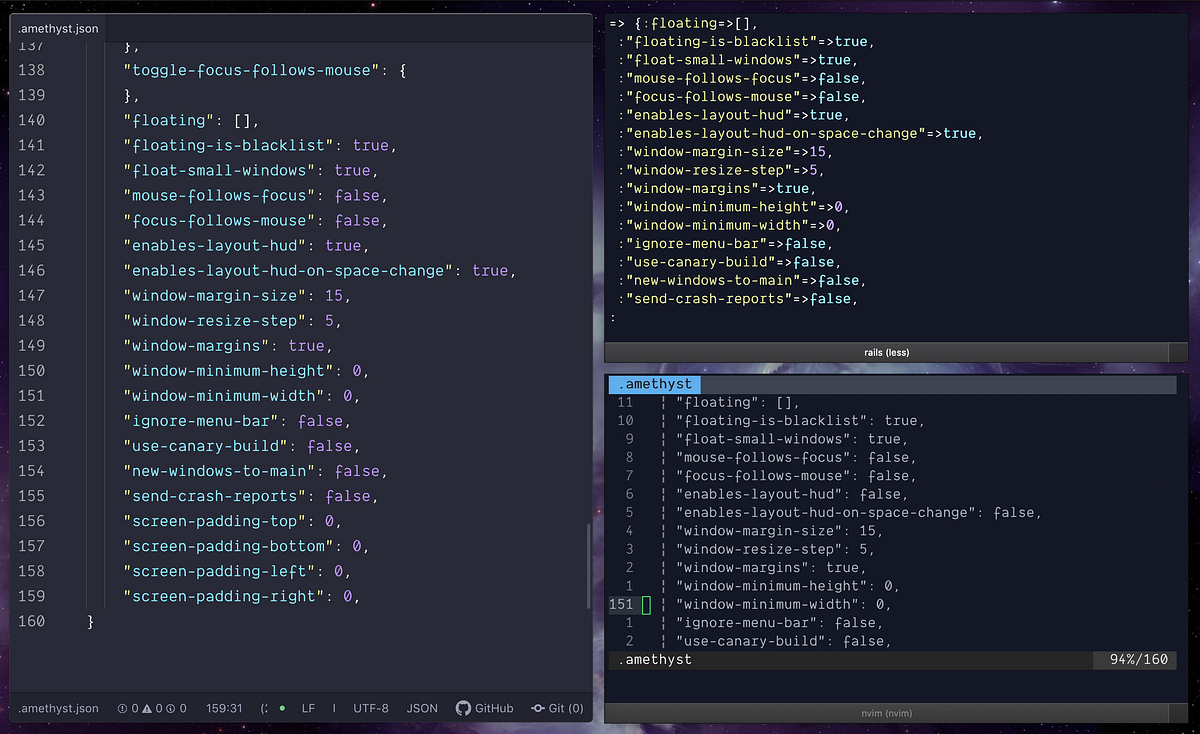Viewport: 1200px width, 734px height.
Task: Open the GitHub panel from the status bar
Action: [x=484, y=708]
